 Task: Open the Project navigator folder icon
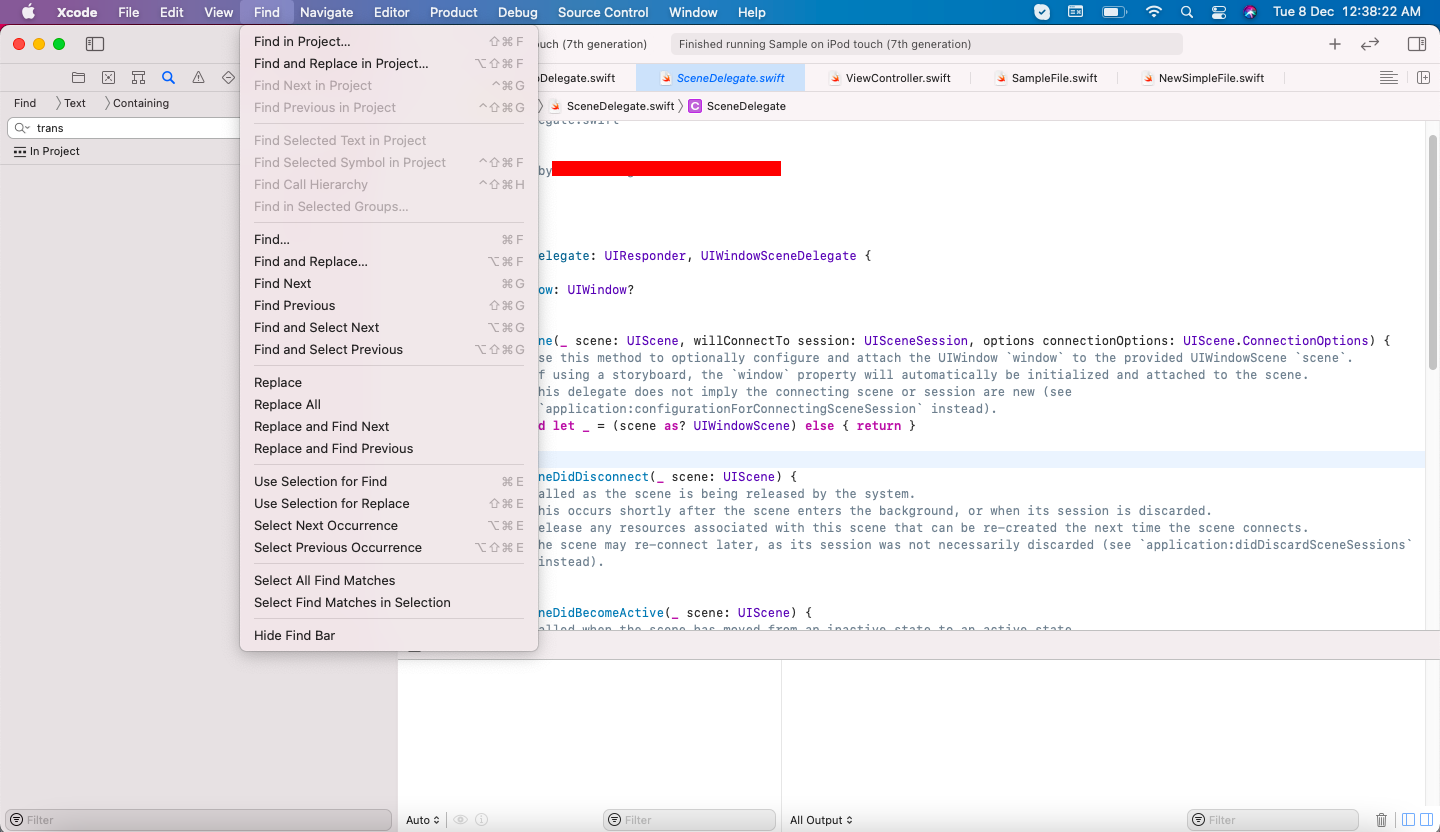(x=78, y=77)
